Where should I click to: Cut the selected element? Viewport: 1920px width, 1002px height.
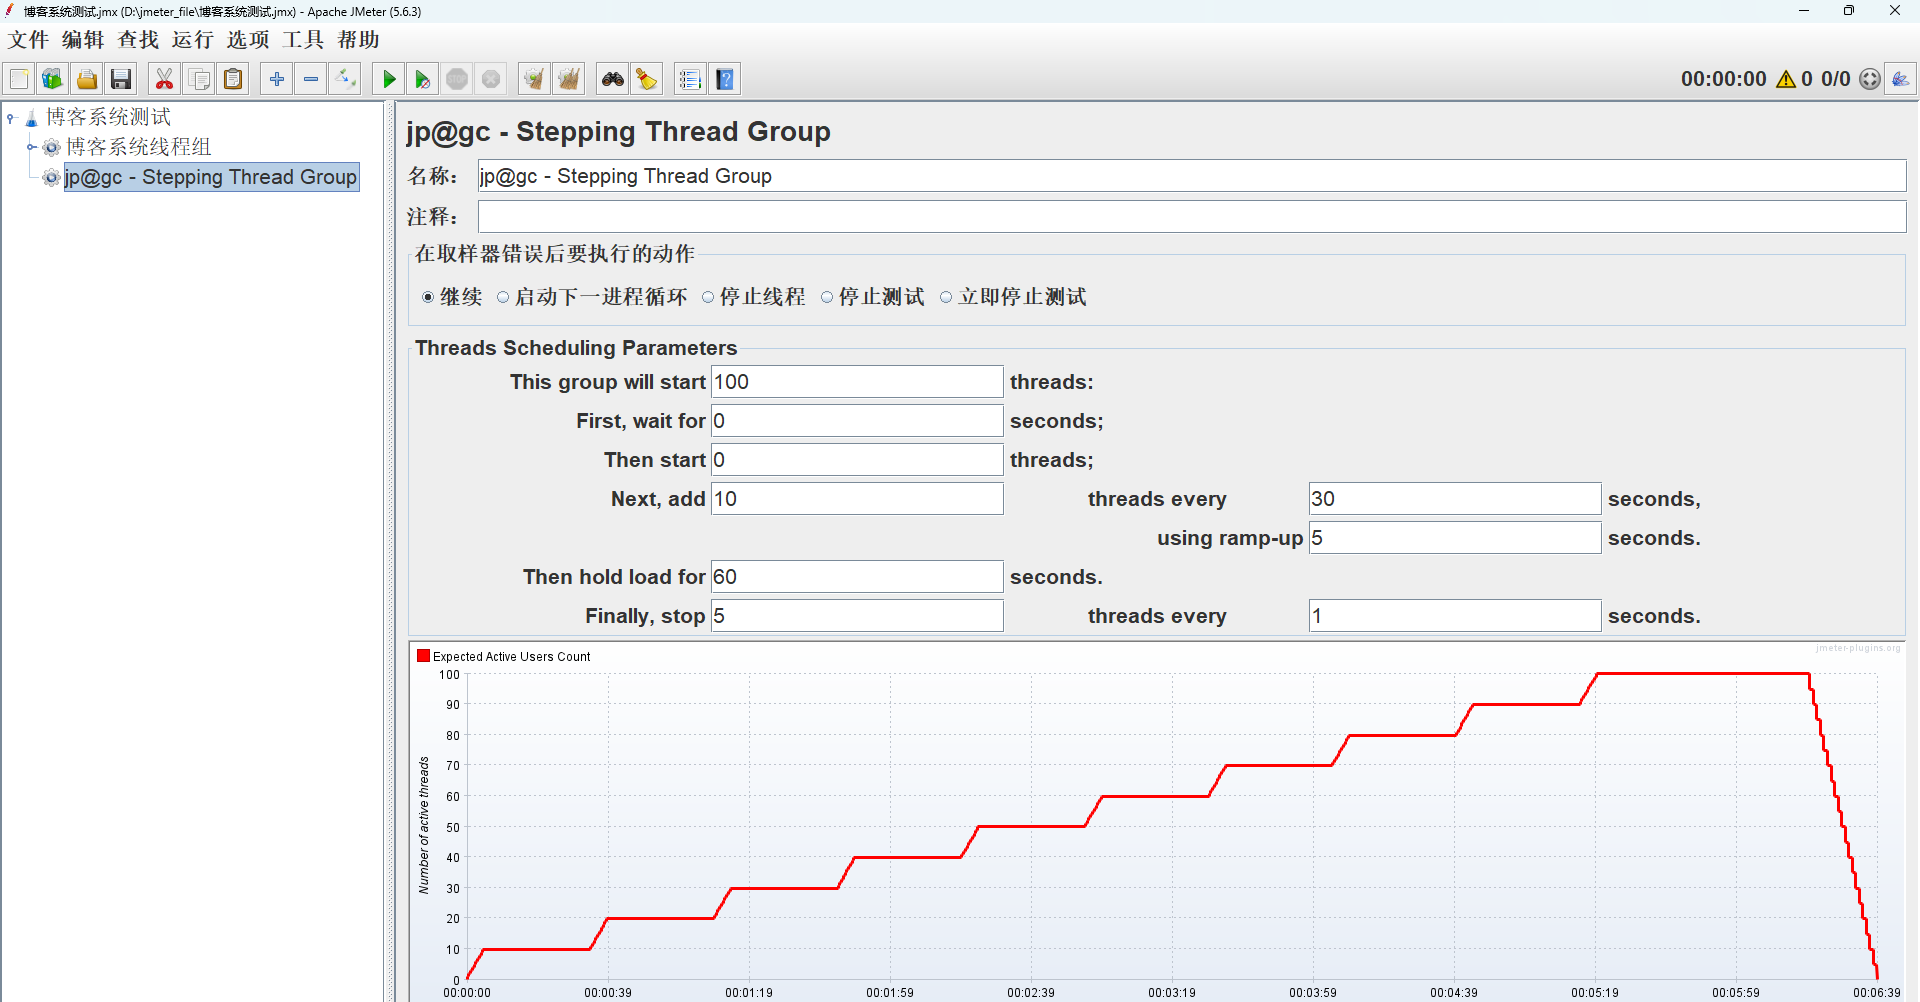pyautogui.click(x=164, y=79)
